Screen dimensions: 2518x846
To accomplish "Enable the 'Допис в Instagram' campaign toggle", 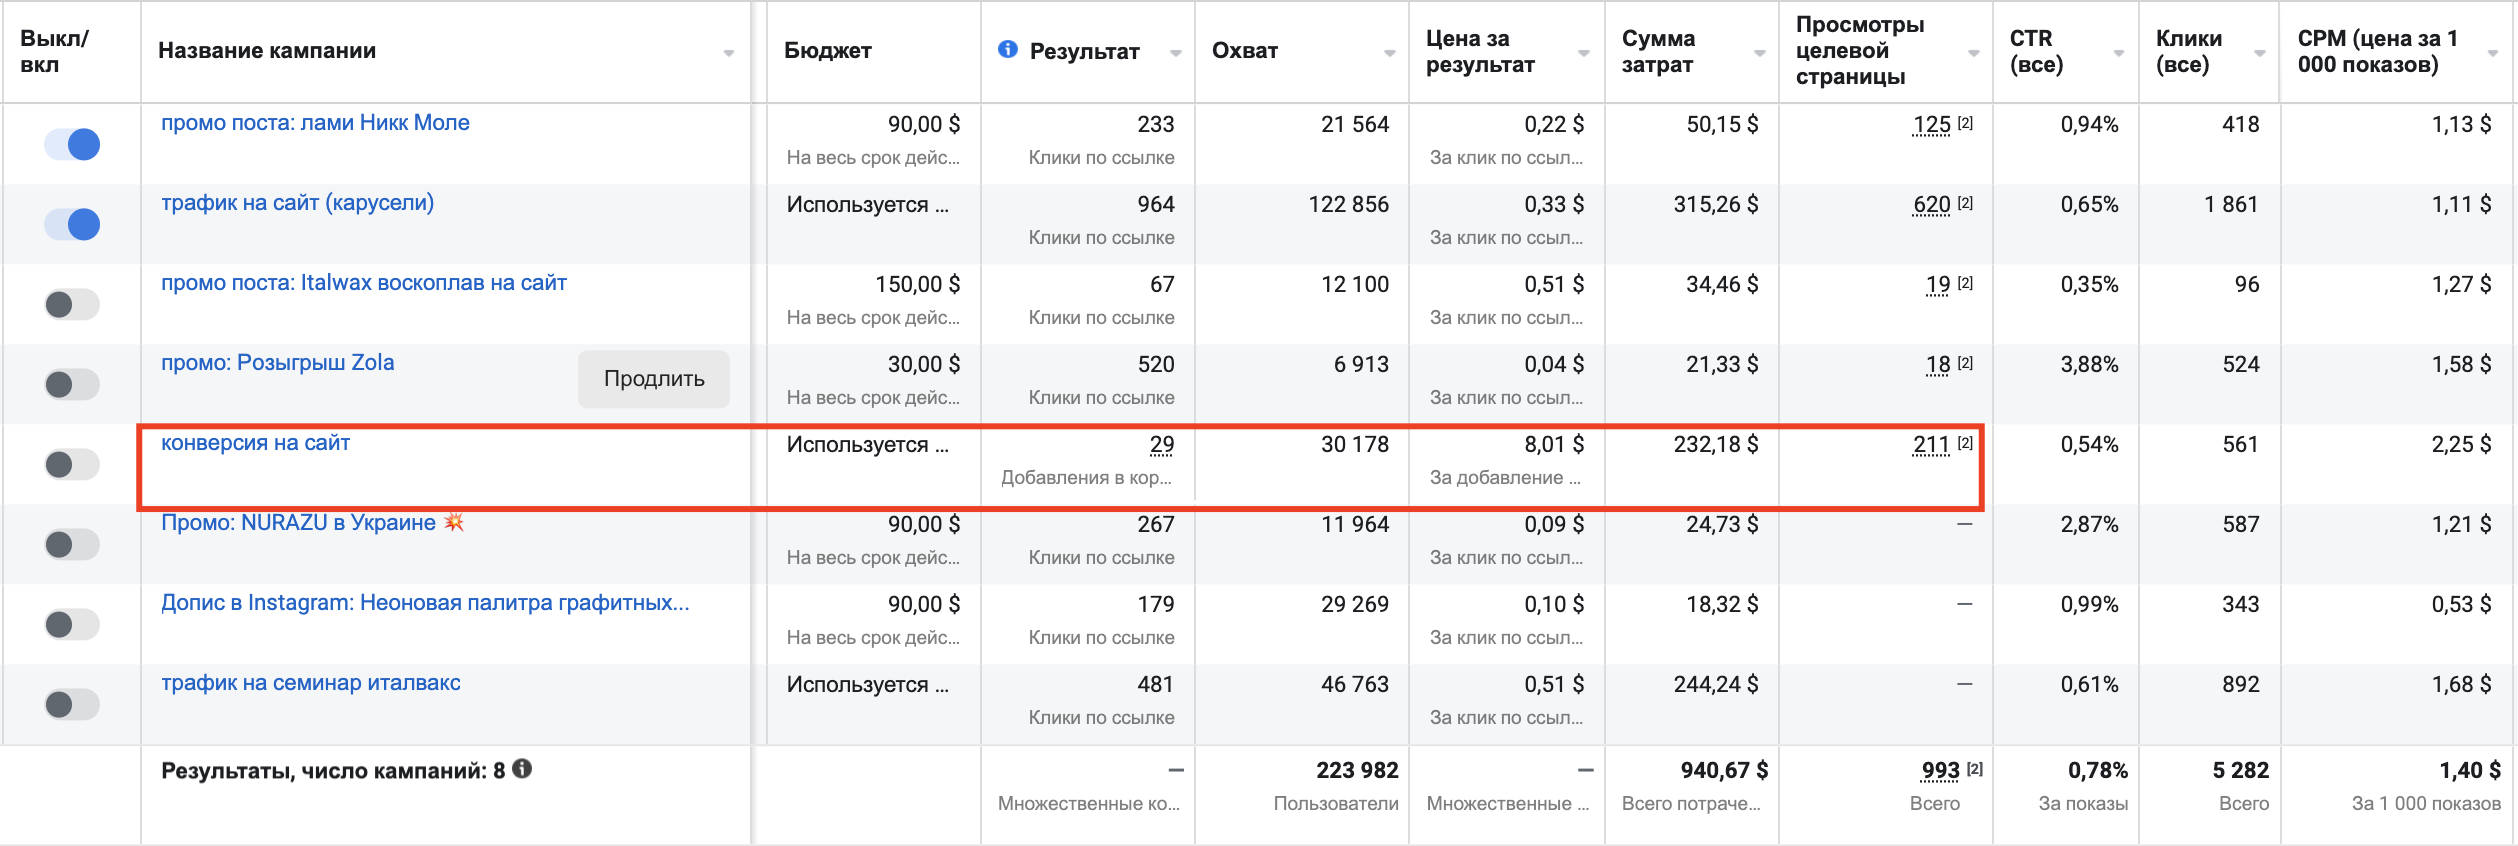I will tap(72, 624).
